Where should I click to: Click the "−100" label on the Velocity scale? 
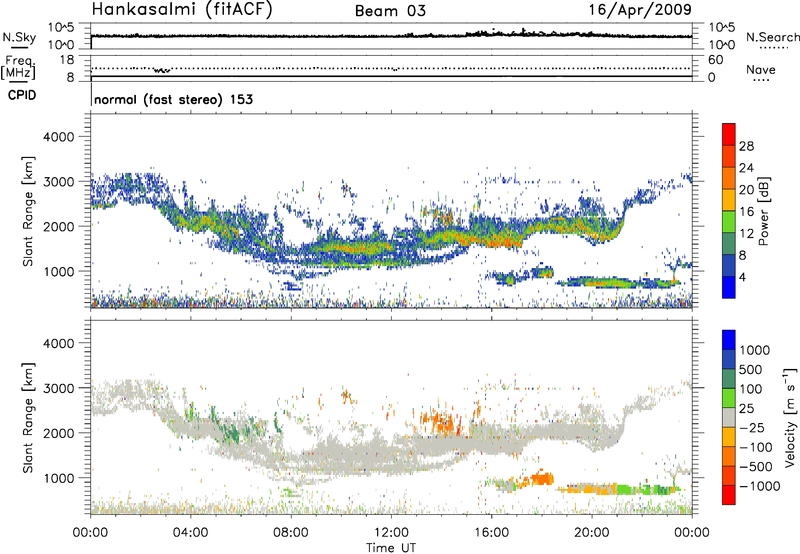coord(758,447)
